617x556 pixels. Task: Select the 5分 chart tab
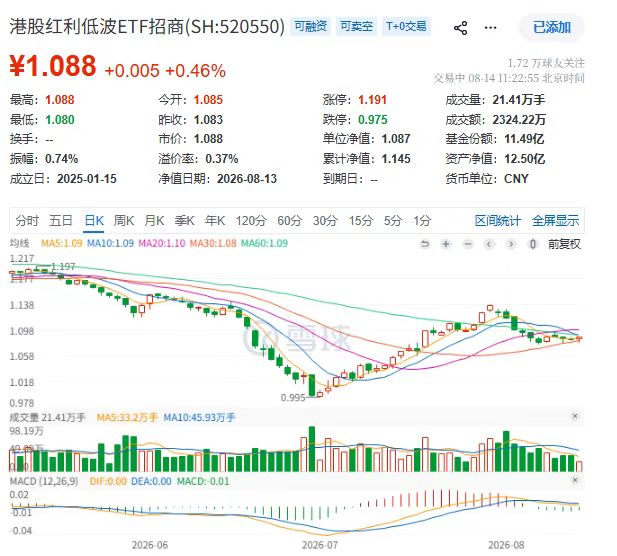(x=393, y=221)
